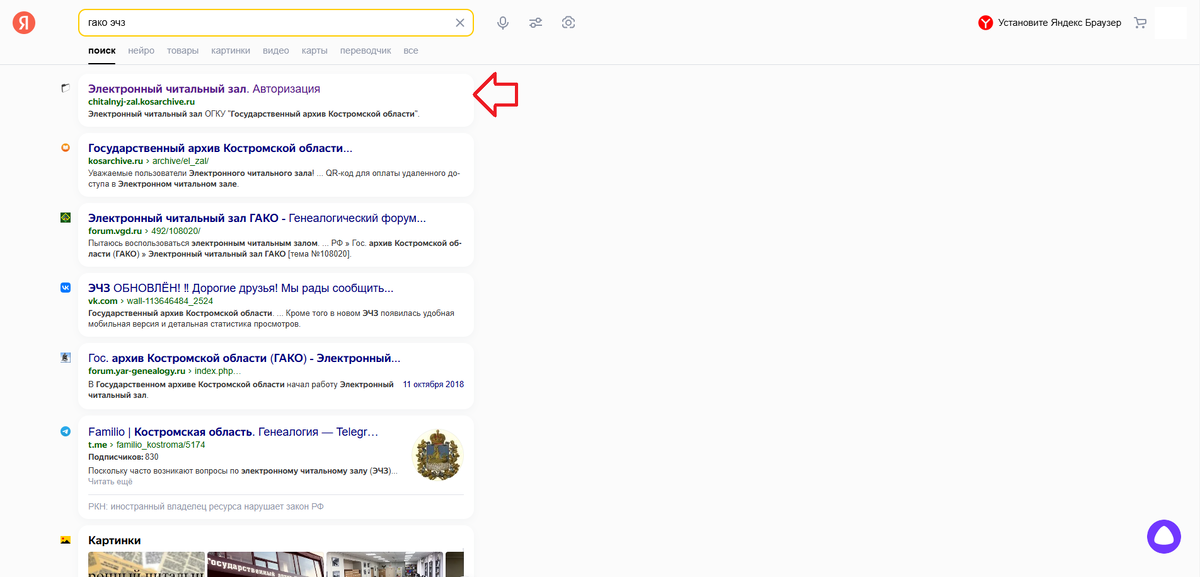Click the Telegram favicon of t.me result
This screenshot has width=1200, height=577.
pos(66,432)
